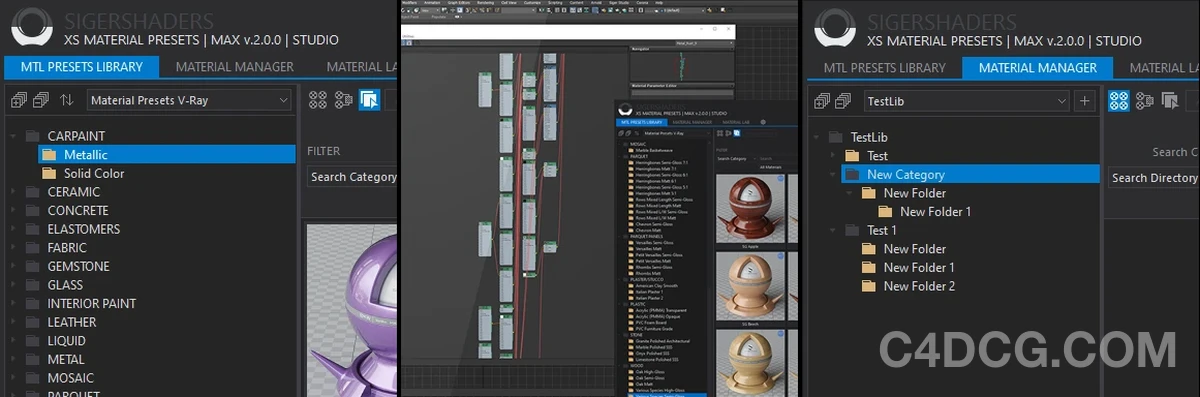Screen dimensions: 1200x397
Task: Click window-cursor icon in TestLib window toolbar
Action: [1170, 101]
